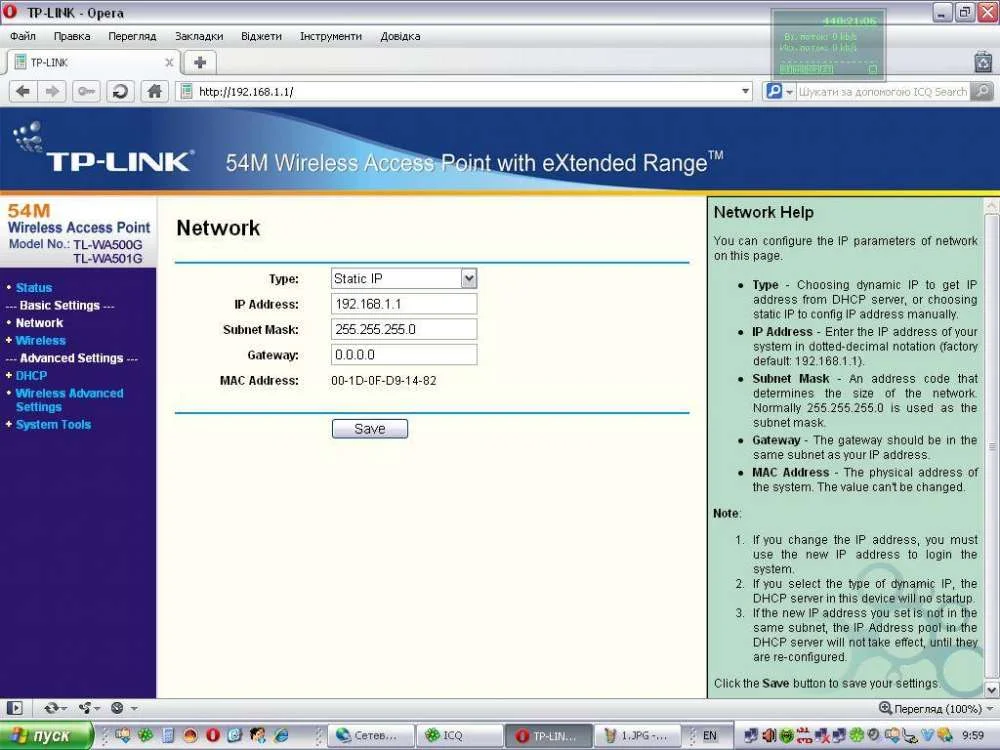Image resolution: width=1000 pixels, height=750 pixels.
Task: Launch Internet Explorer from quick launch
Action: point(281,735)
